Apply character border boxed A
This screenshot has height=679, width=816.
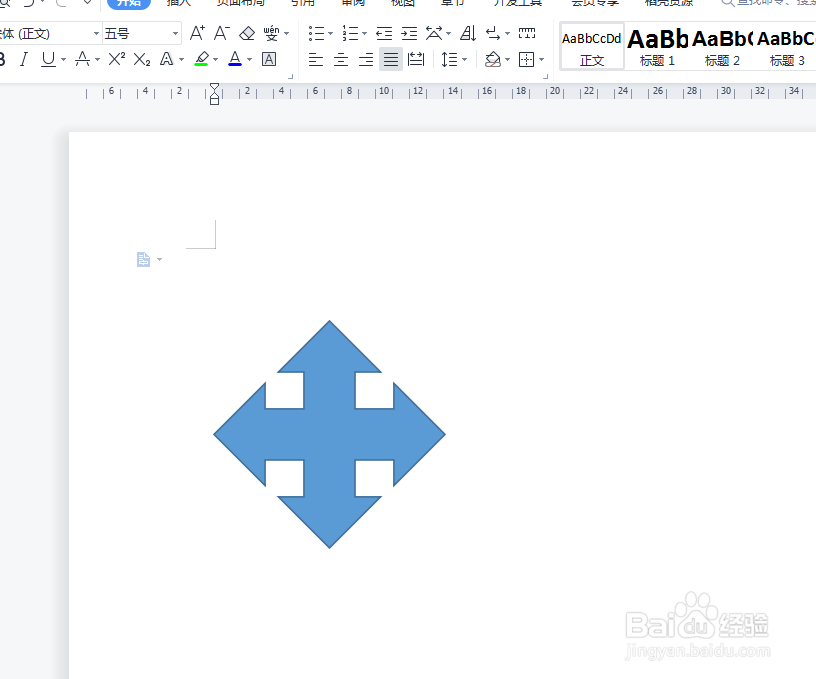[269, 59]
